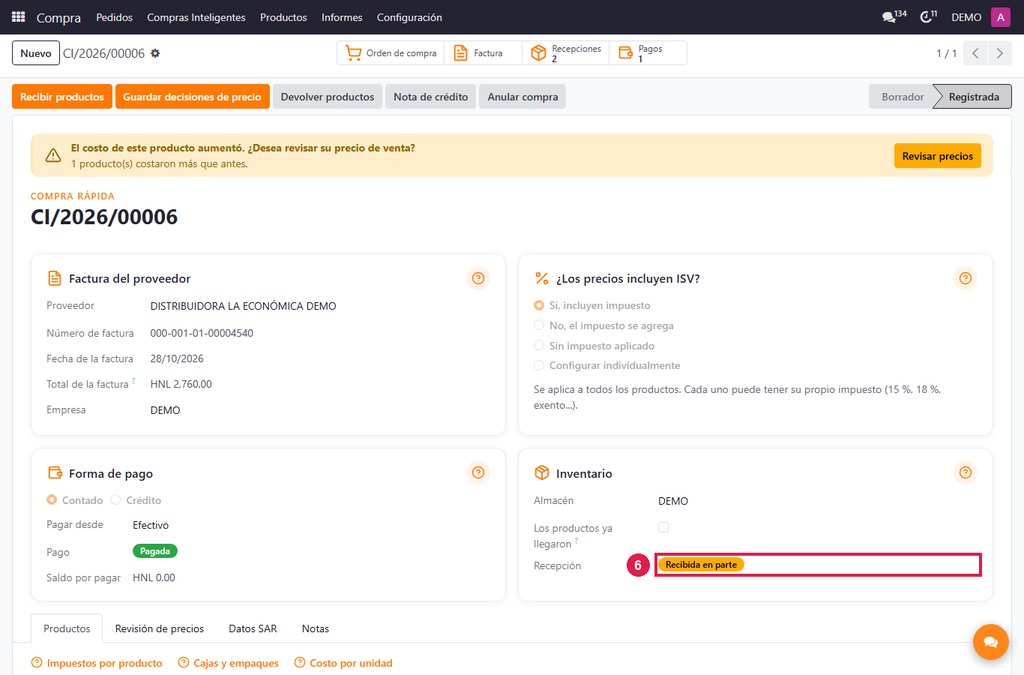
Task: Open the chat messages icon showing 134
Action: (894, 17)
